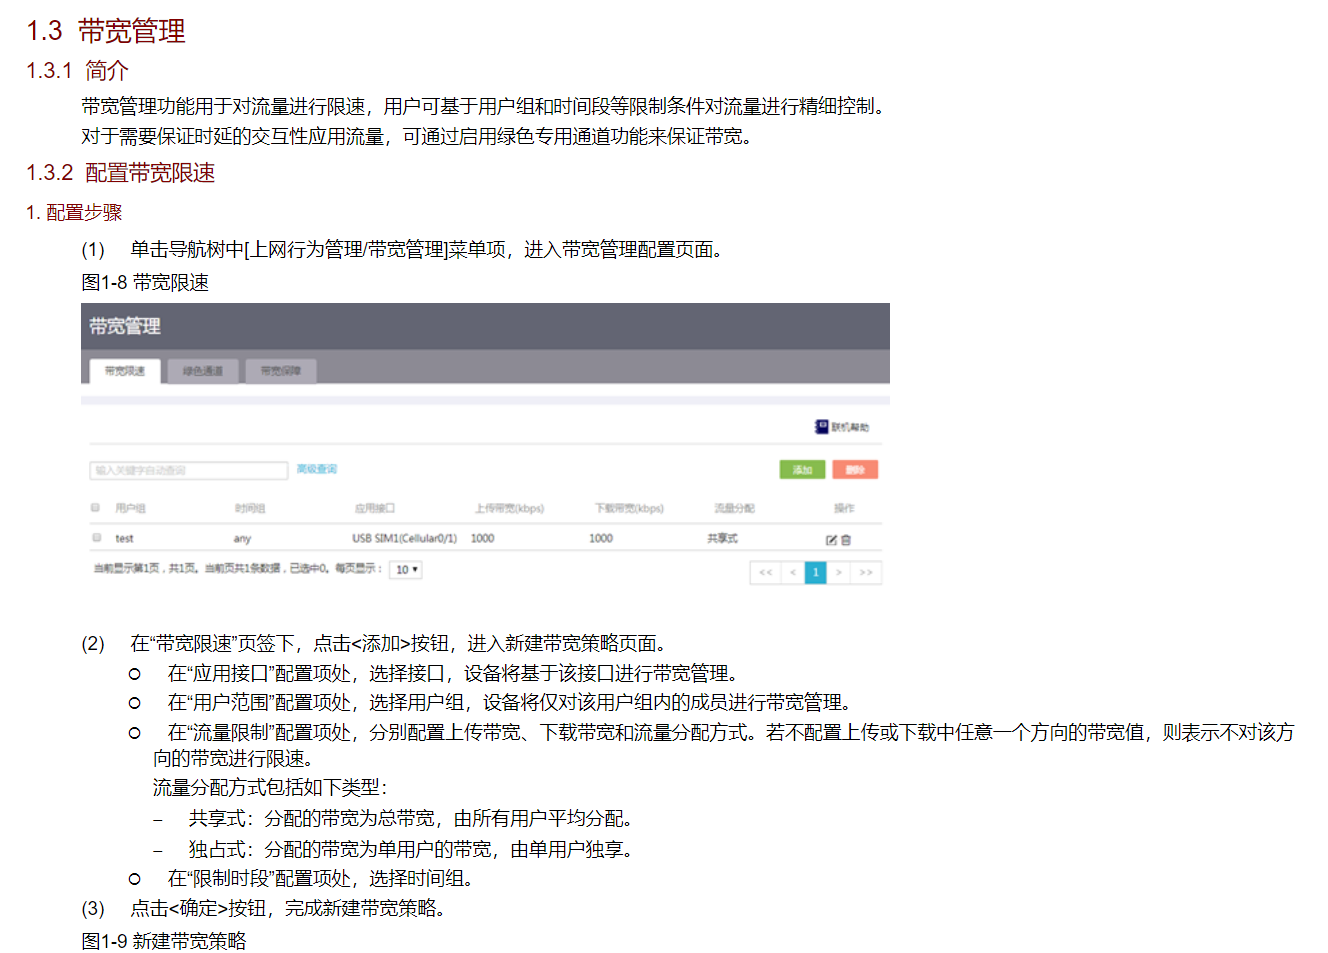Screen dimensions: 1328x953
Task: Click the pagination status text '当前显示第1页'
Action: click(x=126, y=569)
